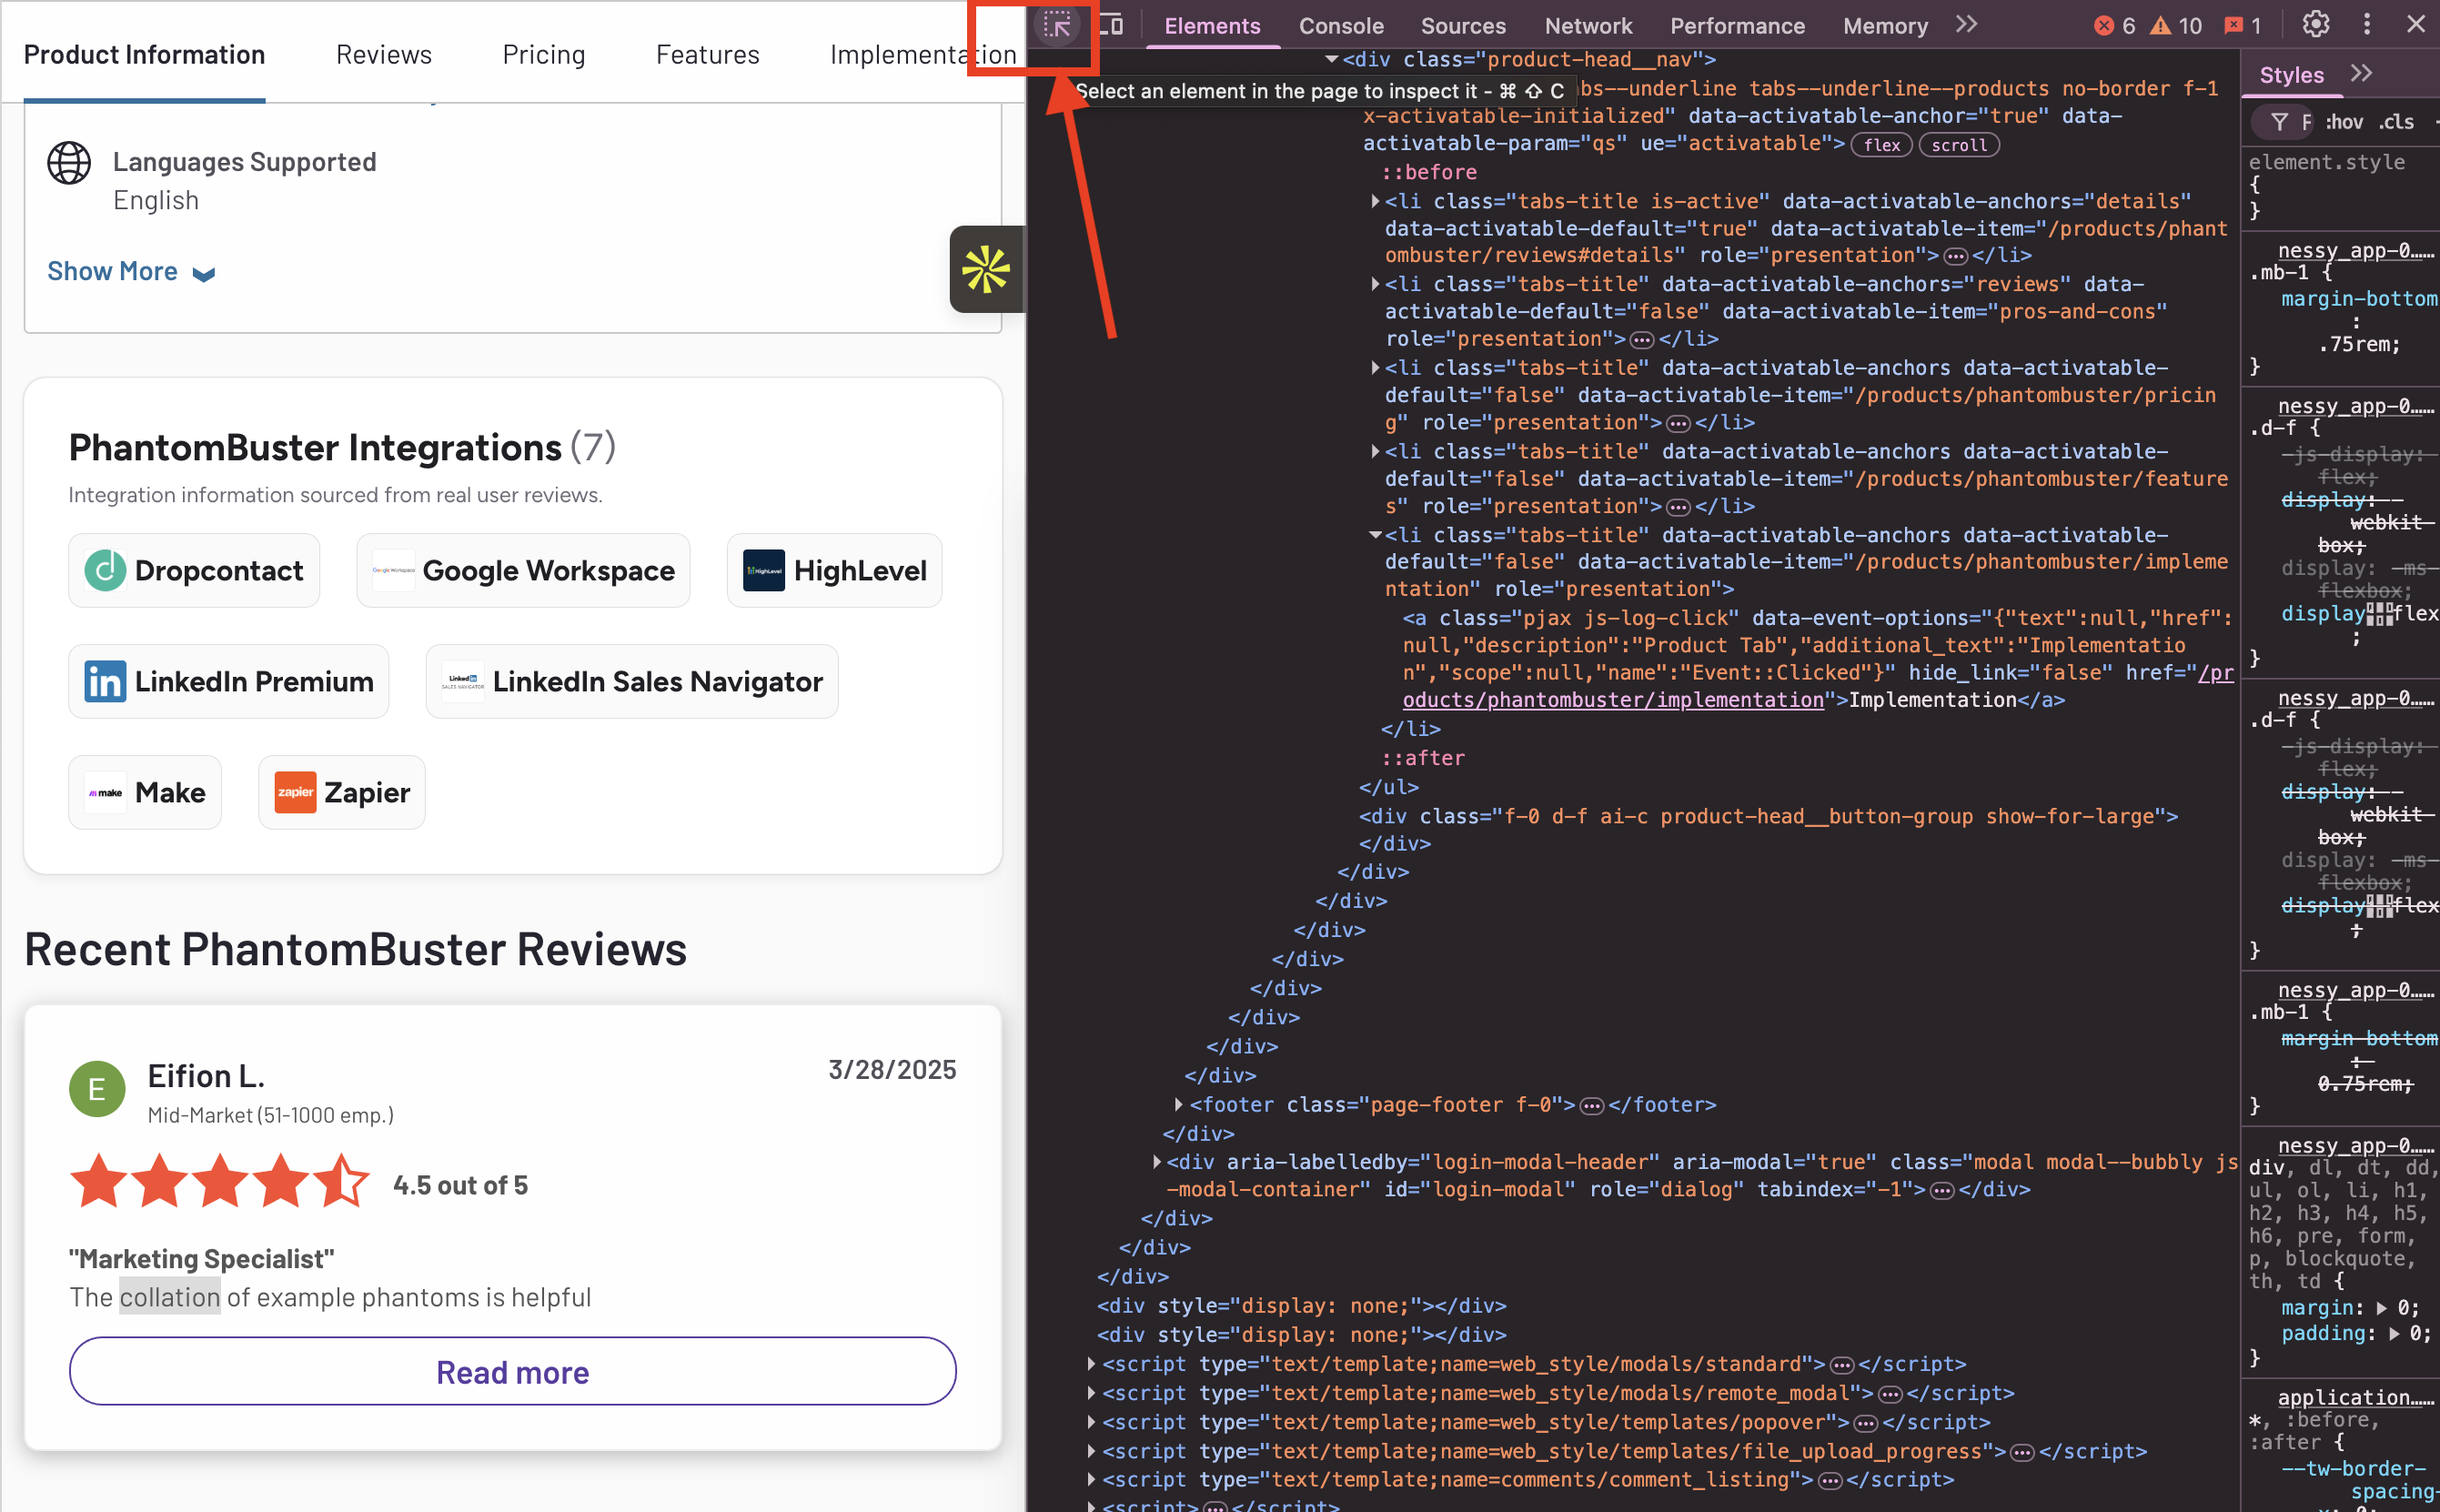The image size is (2440, 1512).
Task: Open the LinkedIn Sales Navigator integration
Action: coord(632,682)
